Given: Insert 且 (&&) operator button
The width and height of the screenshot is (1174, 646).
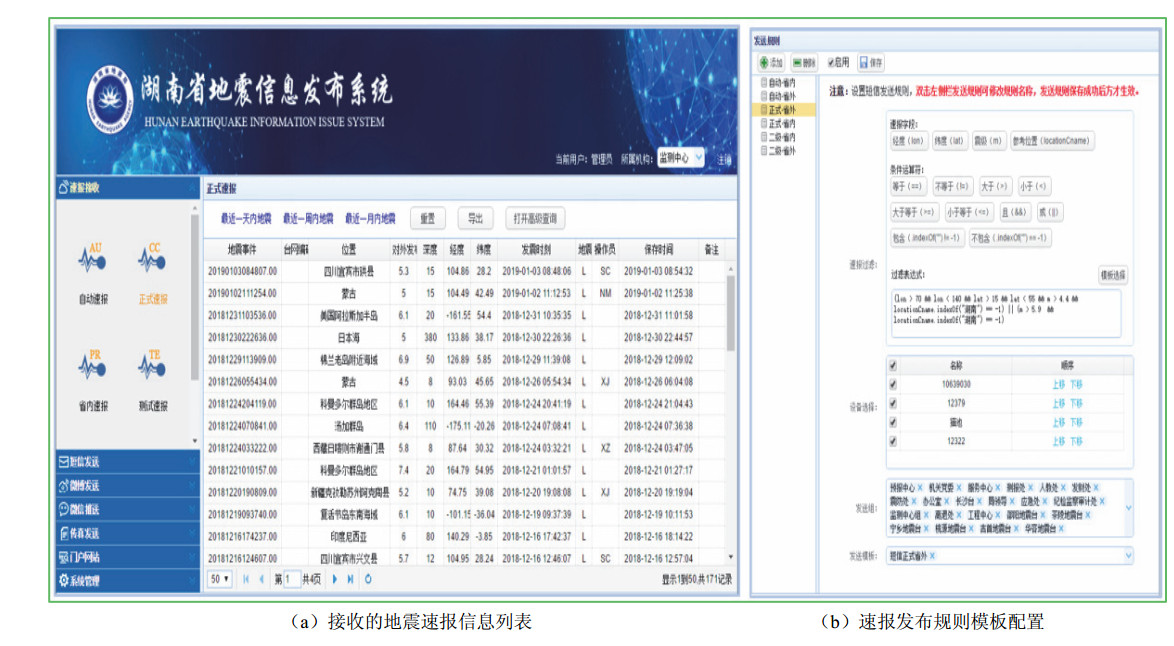Looking at the screenshot, I should tap(1015, 213).
